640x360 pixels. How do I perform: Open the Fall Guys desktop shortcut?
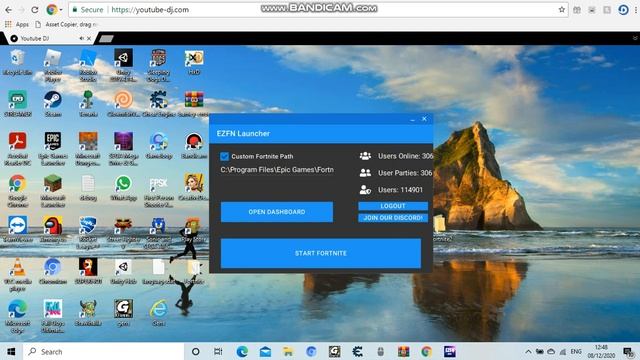pyautogui.click(x=53, y=316)
